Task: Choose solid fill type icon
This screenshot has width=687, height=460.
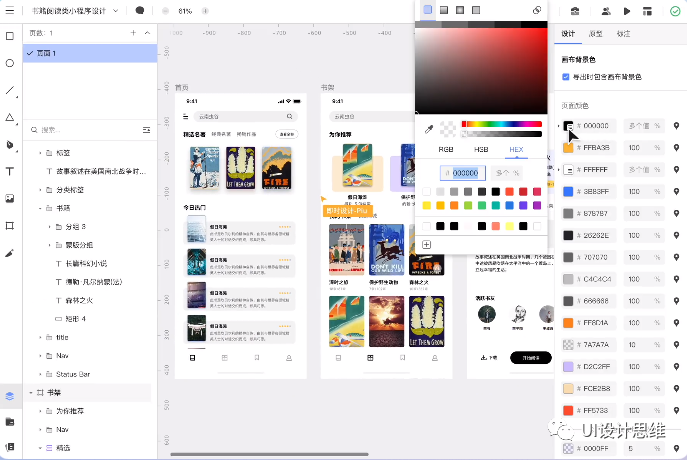Action: pyautogui.click(x=428, y=10)
